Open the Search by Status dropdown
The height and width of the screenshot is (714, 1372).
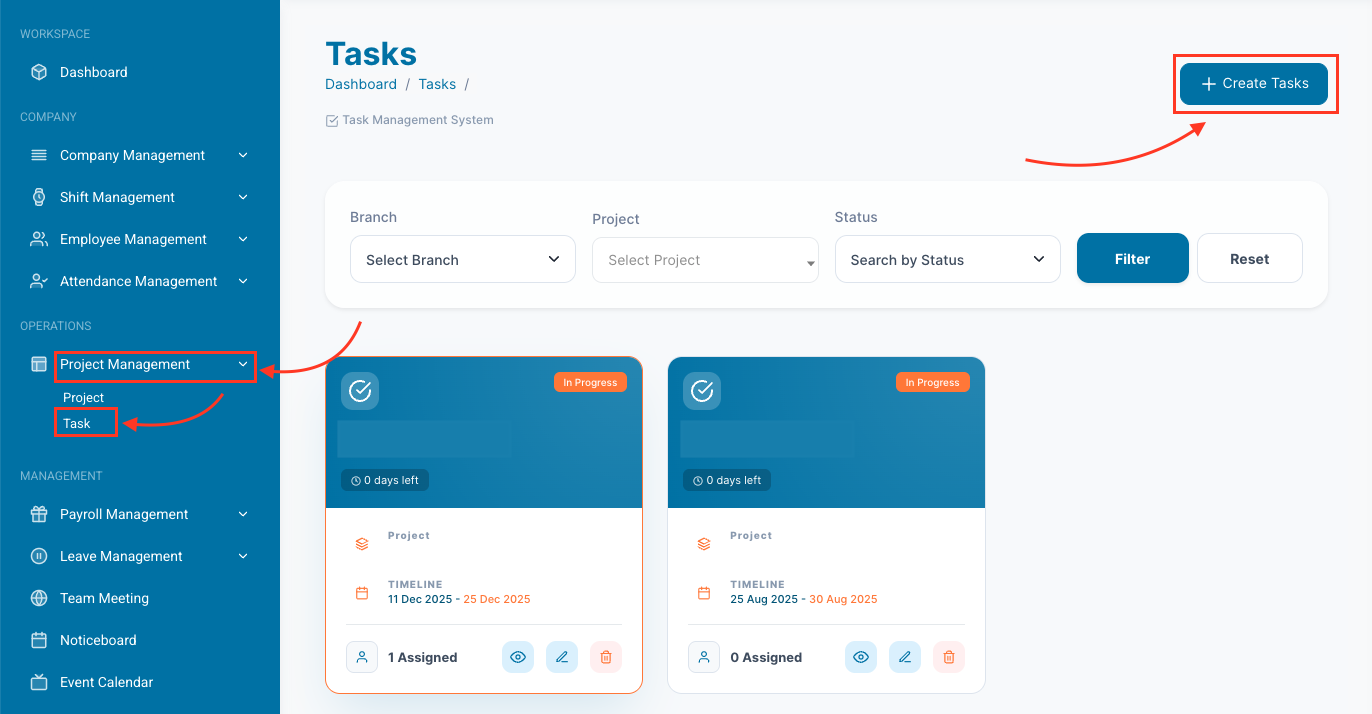947,260
